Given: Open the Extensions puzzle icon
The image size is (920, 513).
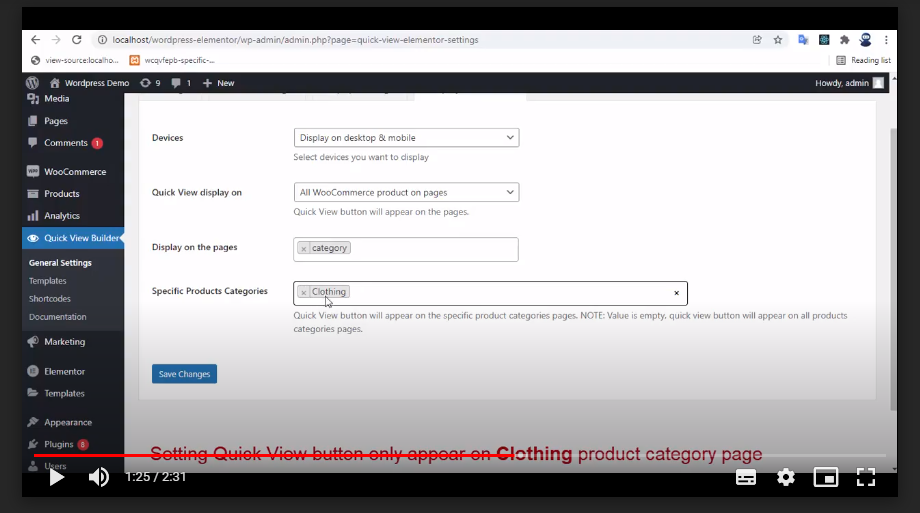Looking at the screenshot, I should 845,40.
